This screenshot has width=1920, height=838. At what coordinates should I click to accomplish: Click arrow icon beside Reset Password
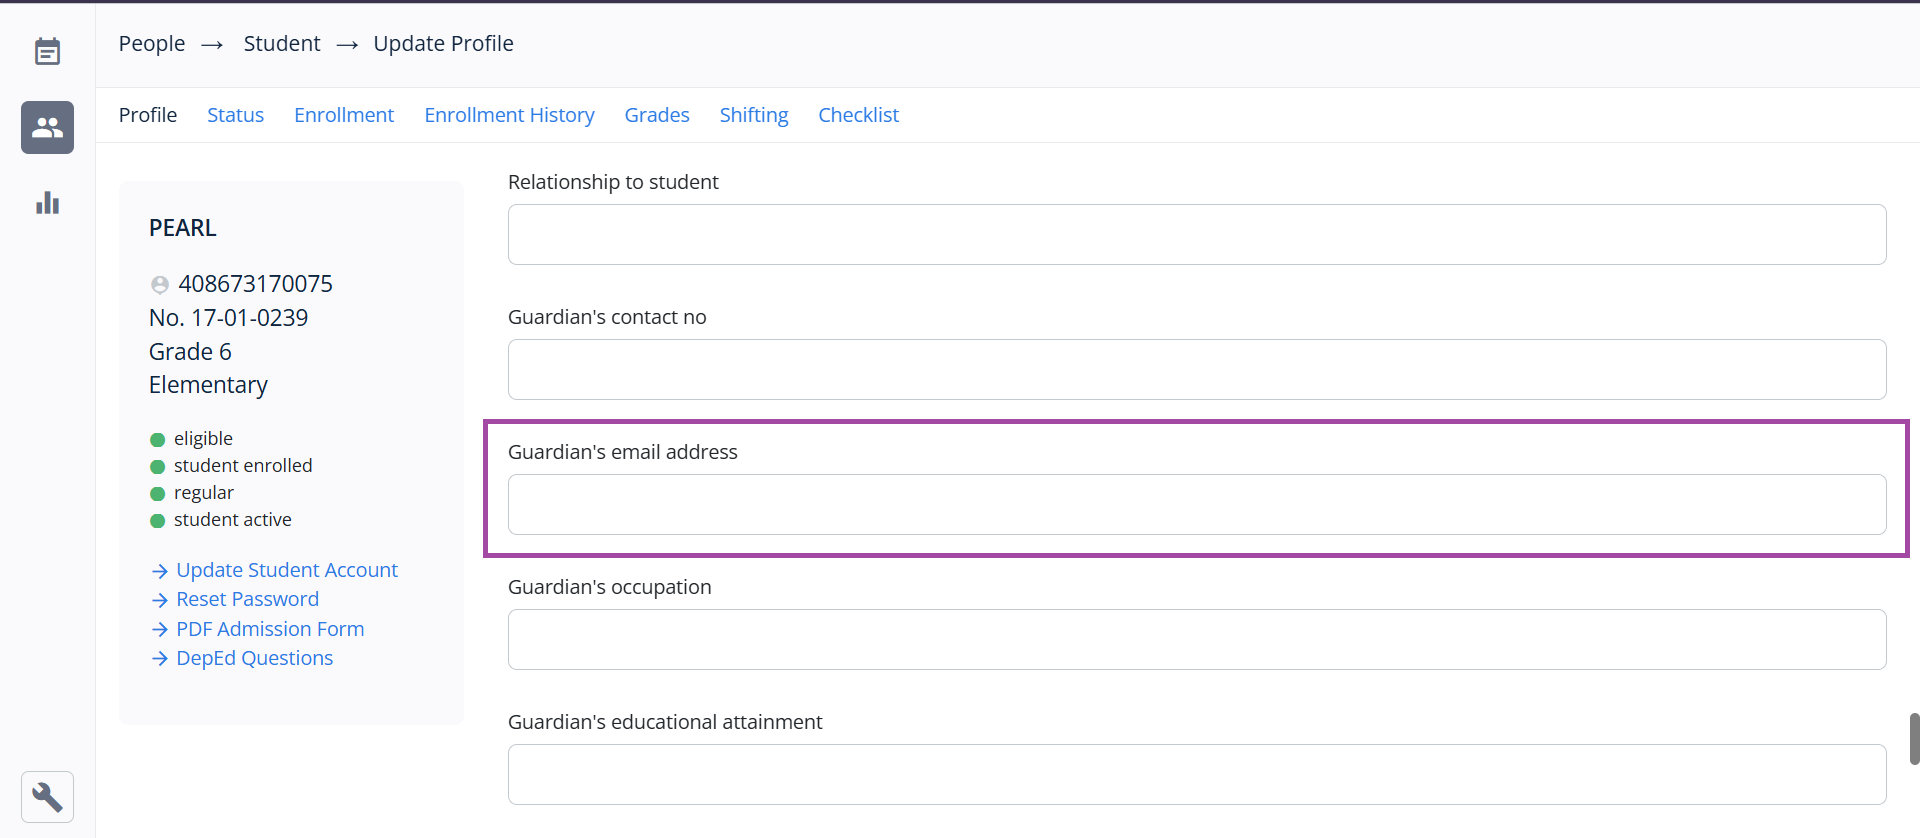point(159,600)
